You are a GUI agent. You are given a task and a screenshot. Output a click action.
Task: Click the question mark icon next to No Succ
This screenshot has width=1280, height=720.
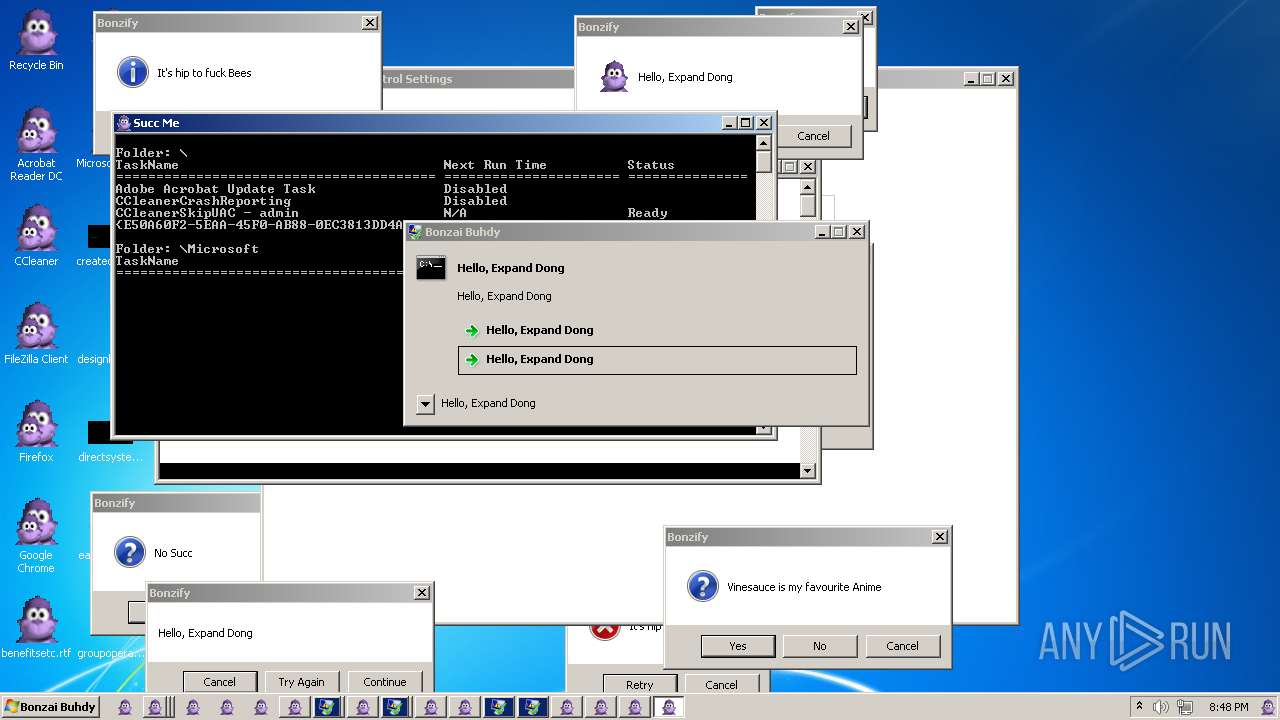(x=130, y=552)
